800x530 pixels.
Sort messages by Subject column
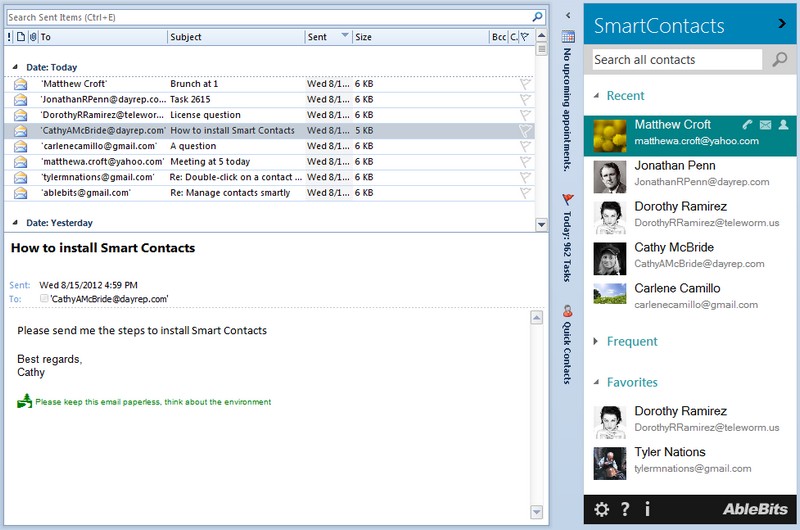coord(236,37)
